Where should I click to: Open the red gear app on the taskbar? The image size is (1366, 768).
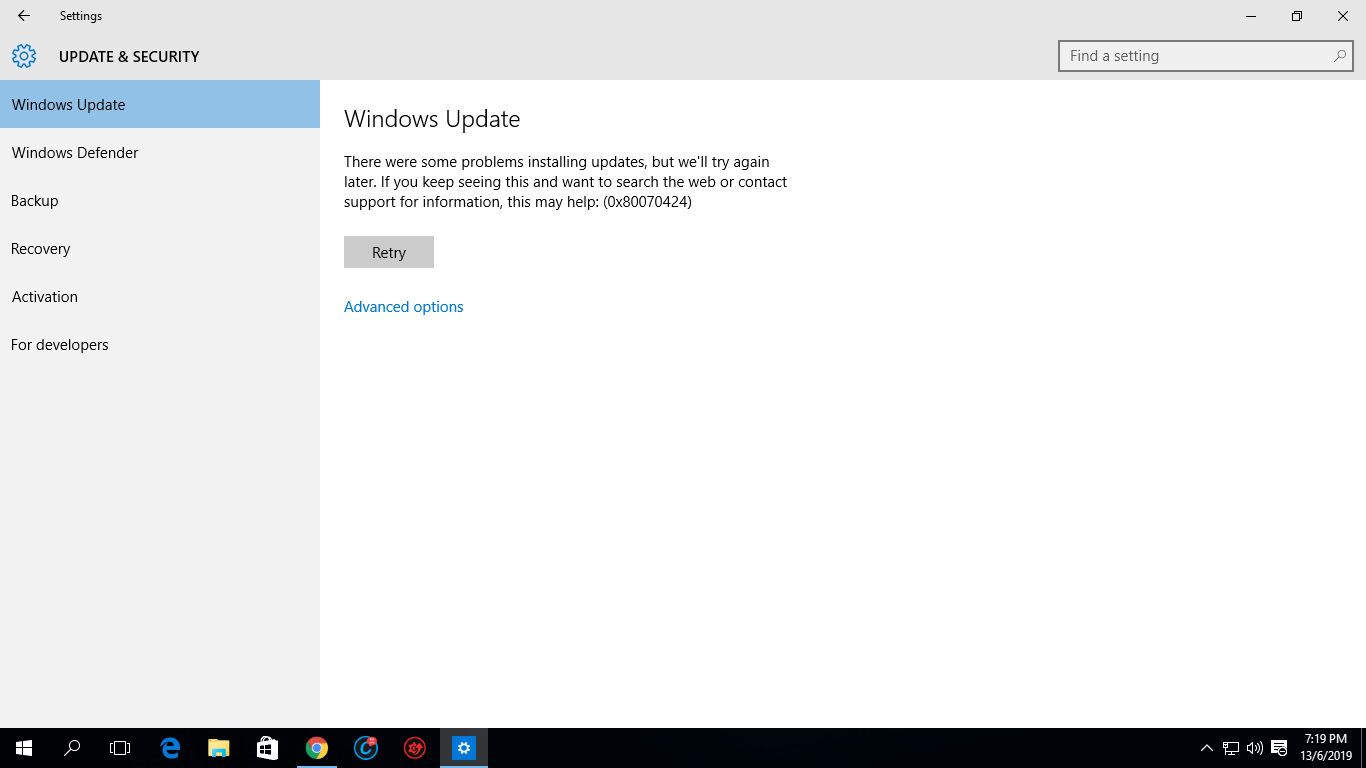tap(415, 748)
